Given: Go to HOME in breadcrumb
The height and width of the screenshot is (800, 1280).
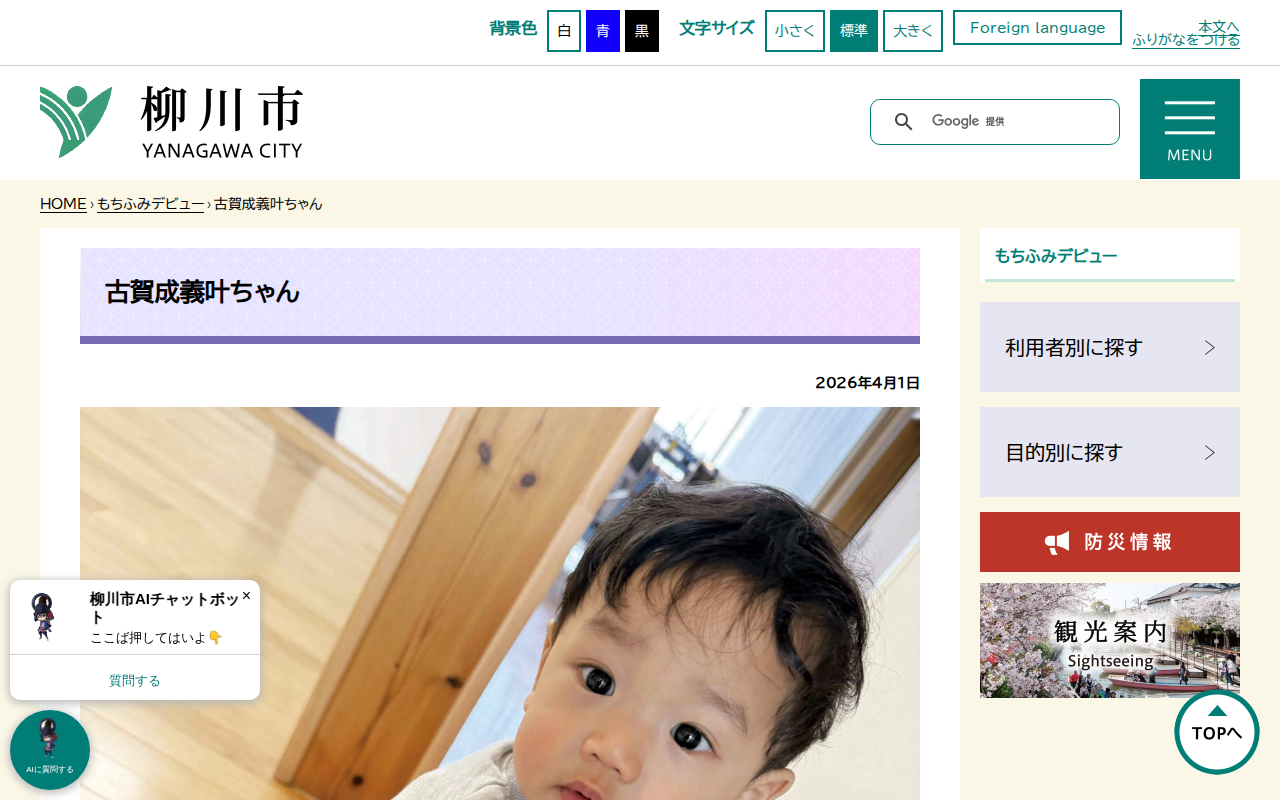Looking at the screenshot, I should click(x=63, y=204).
